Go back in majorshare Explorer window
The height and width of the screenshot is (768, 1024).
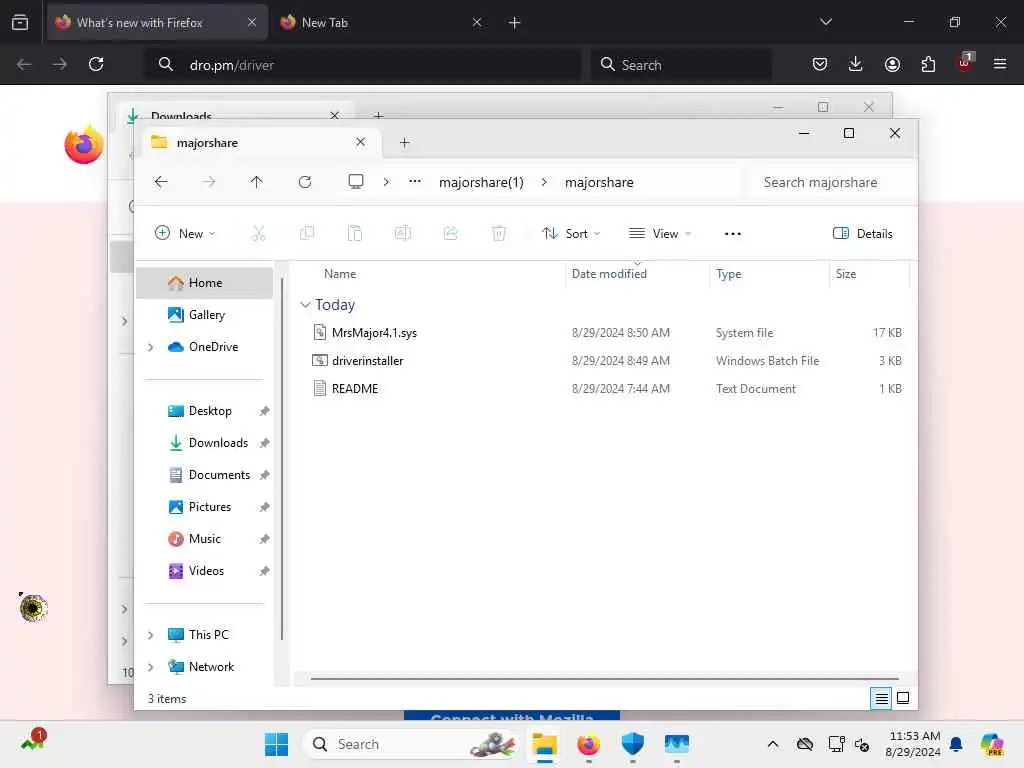pos(161,182)
